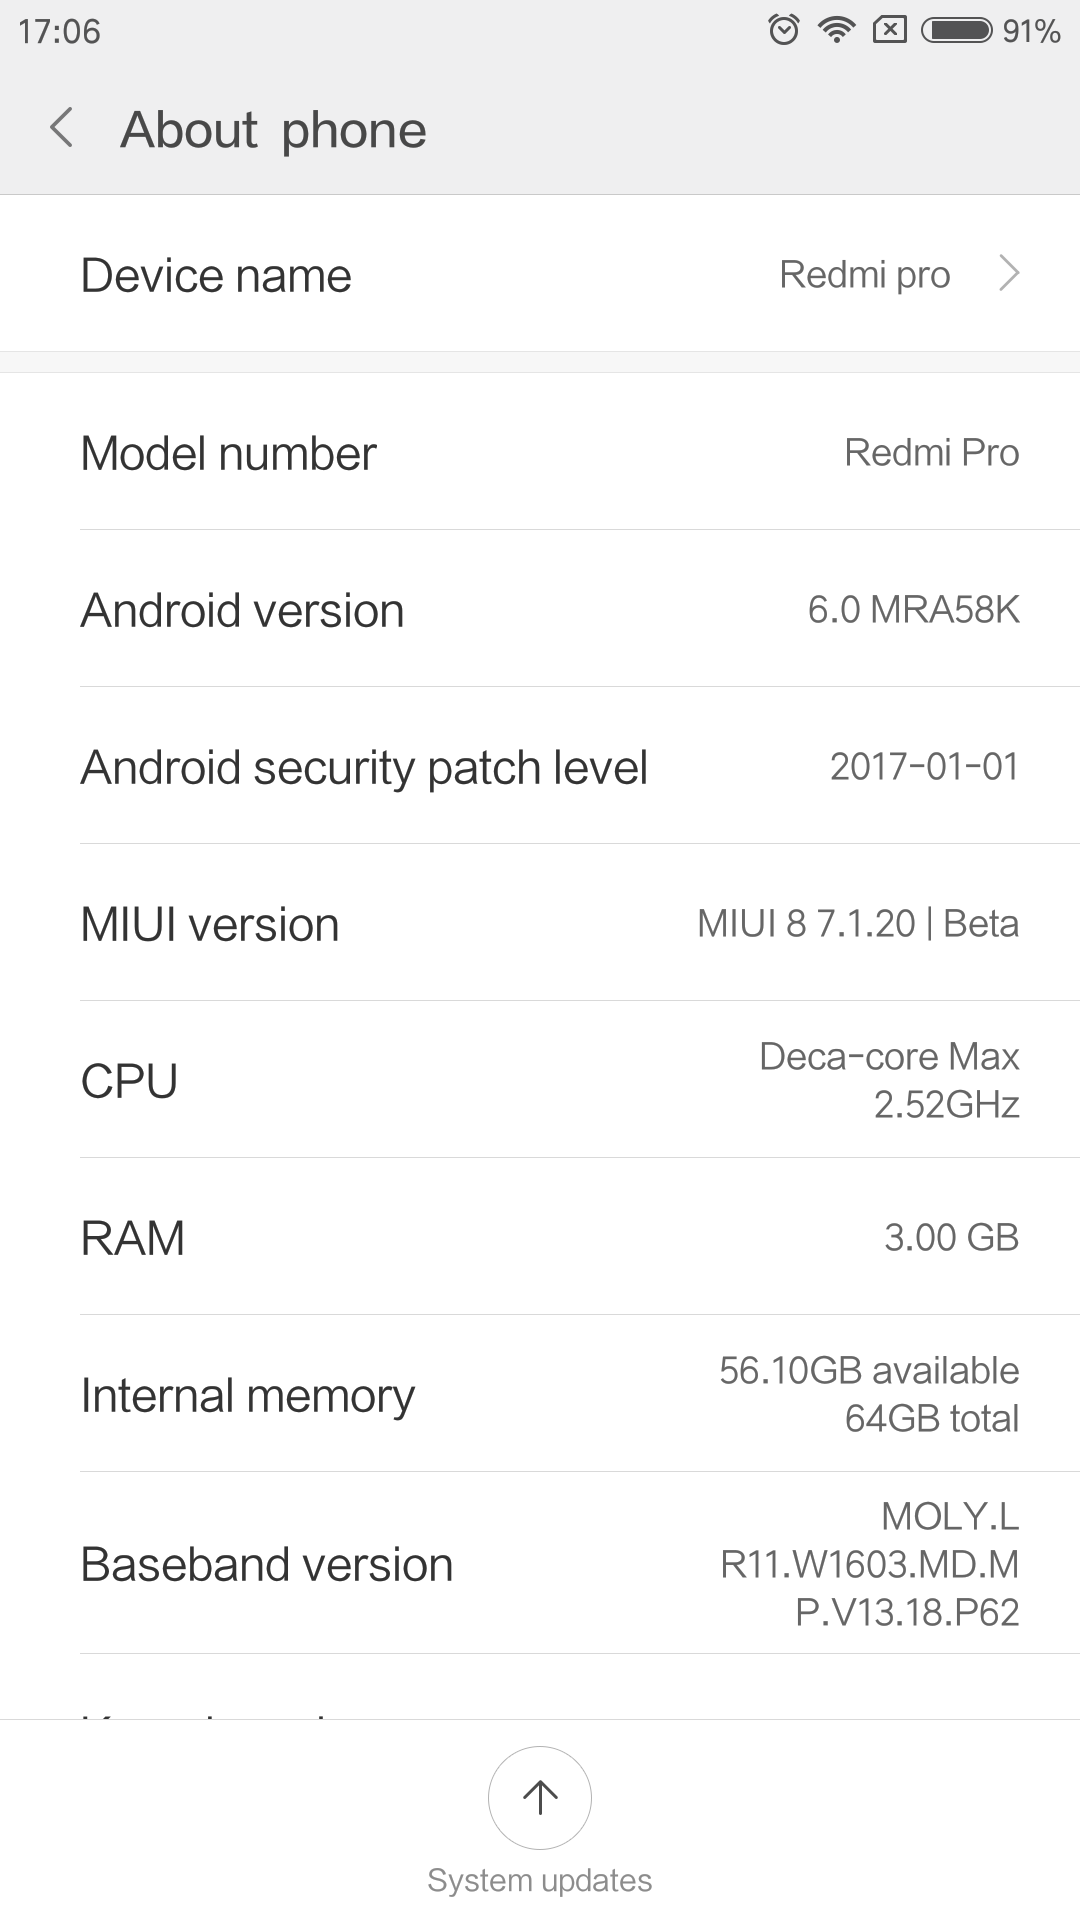Select the CPU information row
The height and width of the screenshot is (1920, 1080).
(540, 1081)
